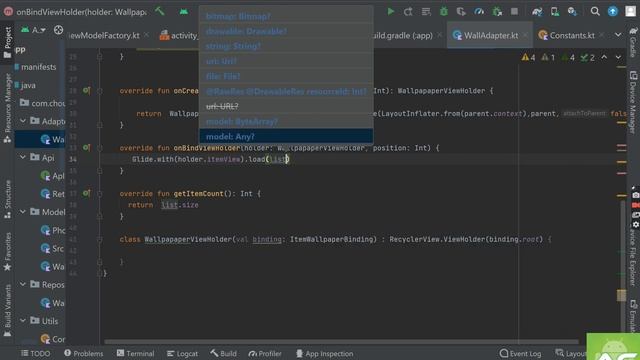
Task: Collapse the Adapter folder
Action: point(23,121)
